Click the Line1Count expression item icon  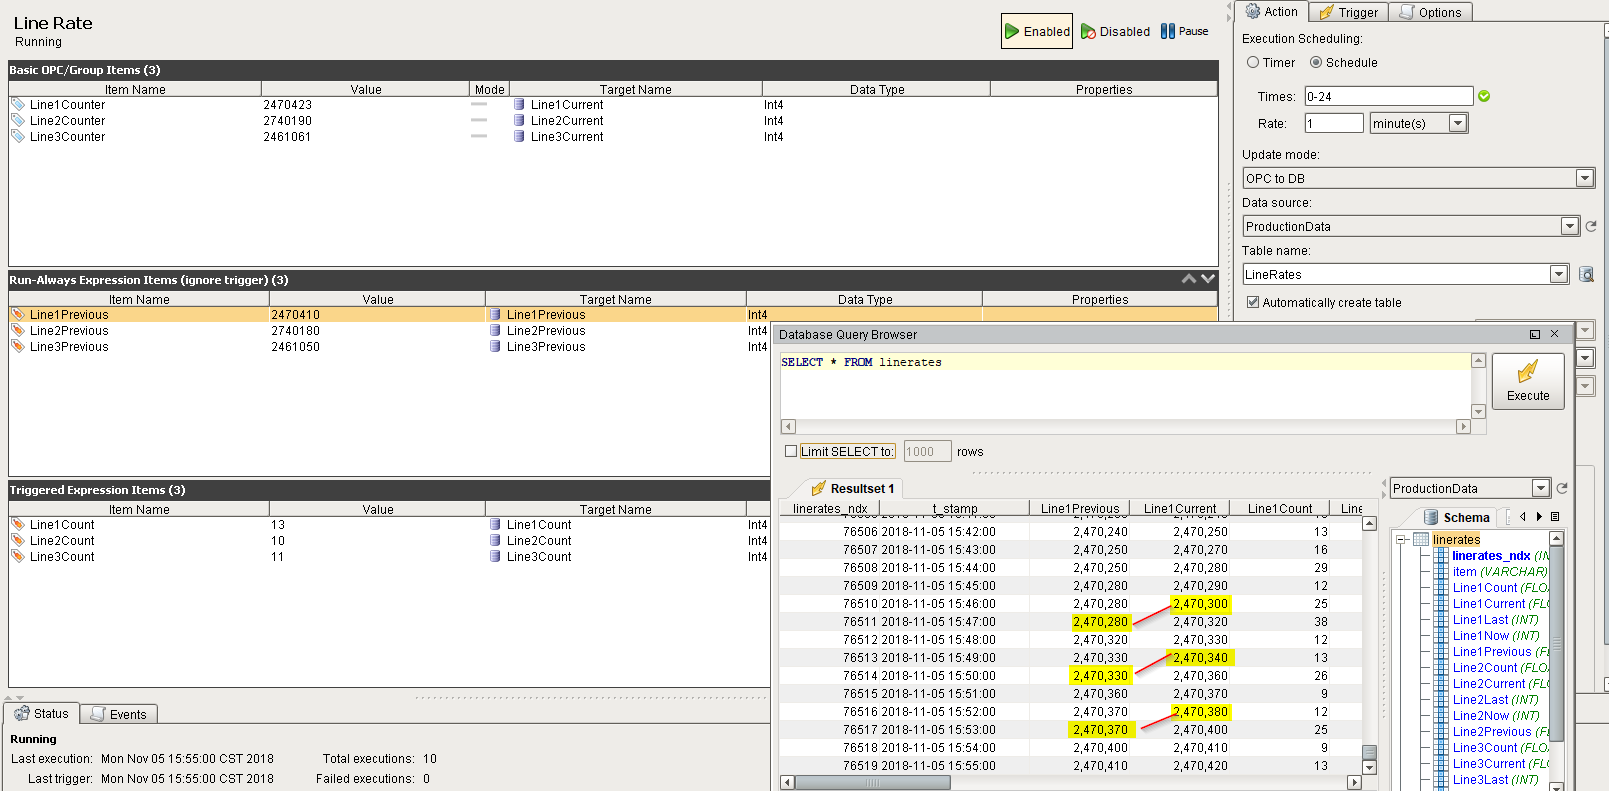[18, 525]
